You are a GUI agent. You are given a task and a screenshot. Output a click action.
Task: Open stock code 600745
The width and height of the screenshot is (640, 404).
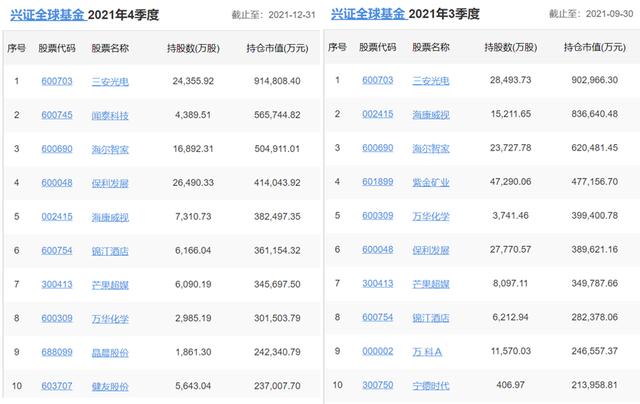(x=57, y=115)
